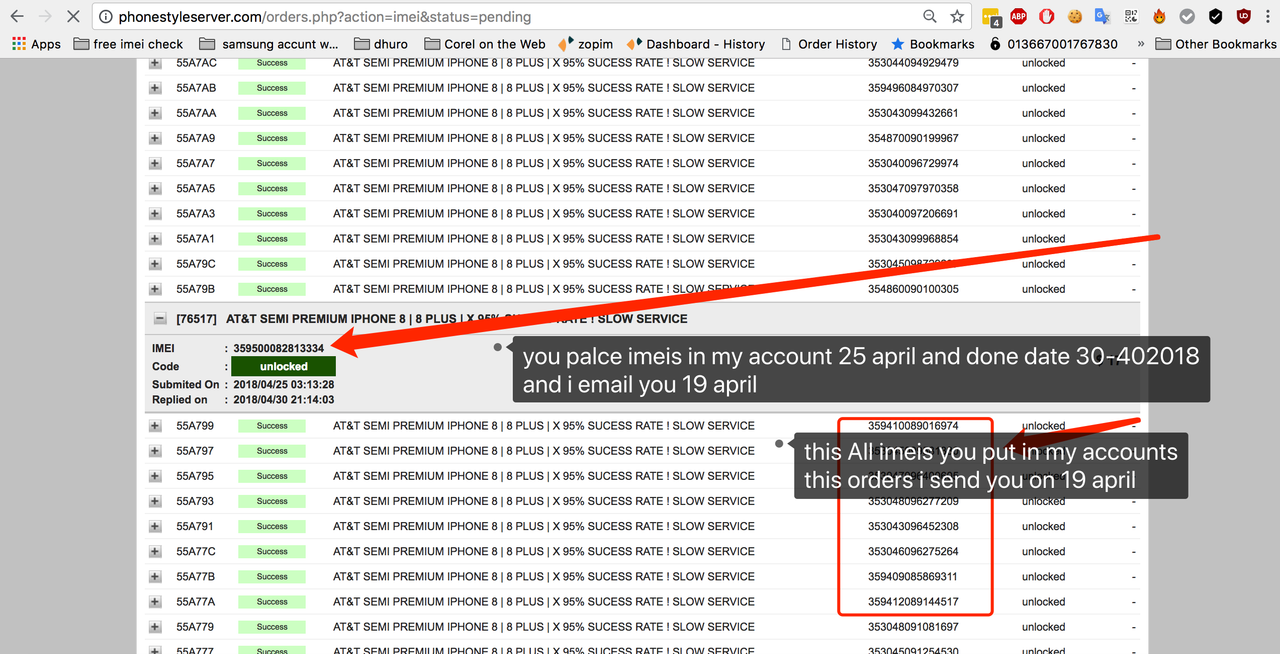This screenshot has height=654, width=1280.
Task: Open the Google Translate extension
Action: point(1103,16)
